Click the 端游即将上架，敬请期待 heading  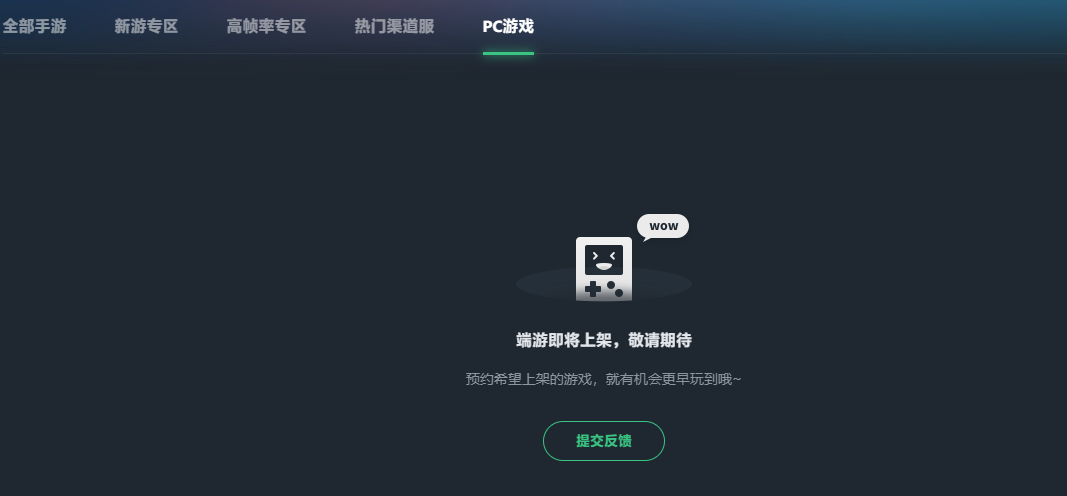[x=604, y=340]
